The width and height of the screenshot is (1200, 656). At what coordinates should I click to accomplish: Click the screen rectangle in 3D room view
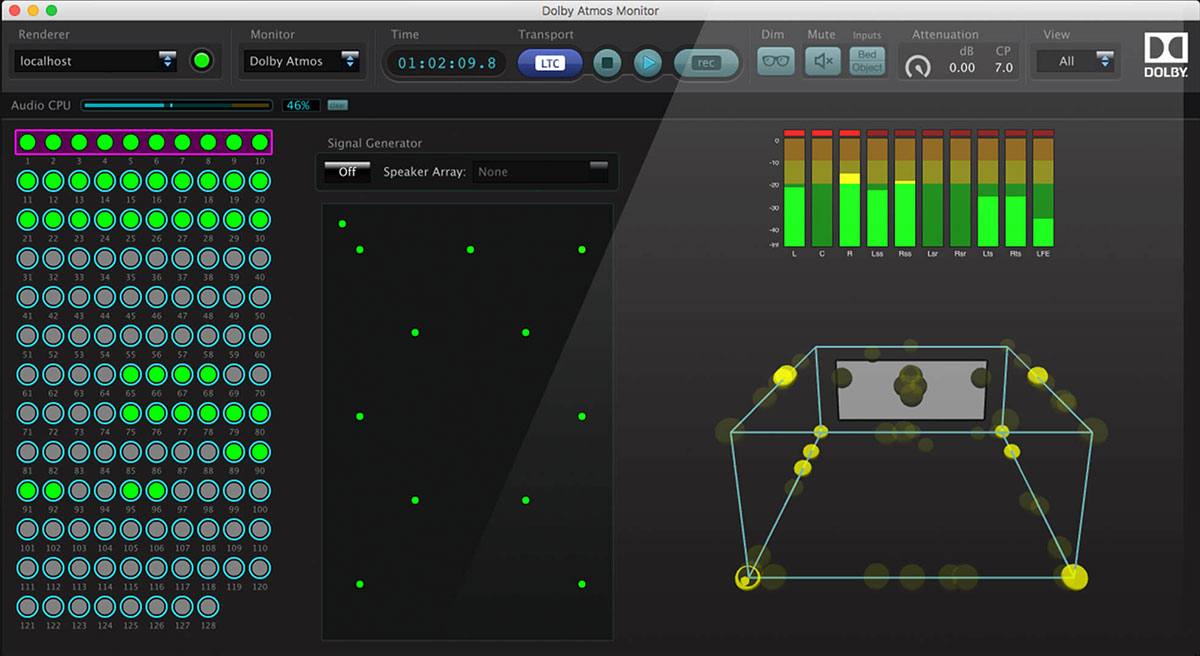coord(911,389)
